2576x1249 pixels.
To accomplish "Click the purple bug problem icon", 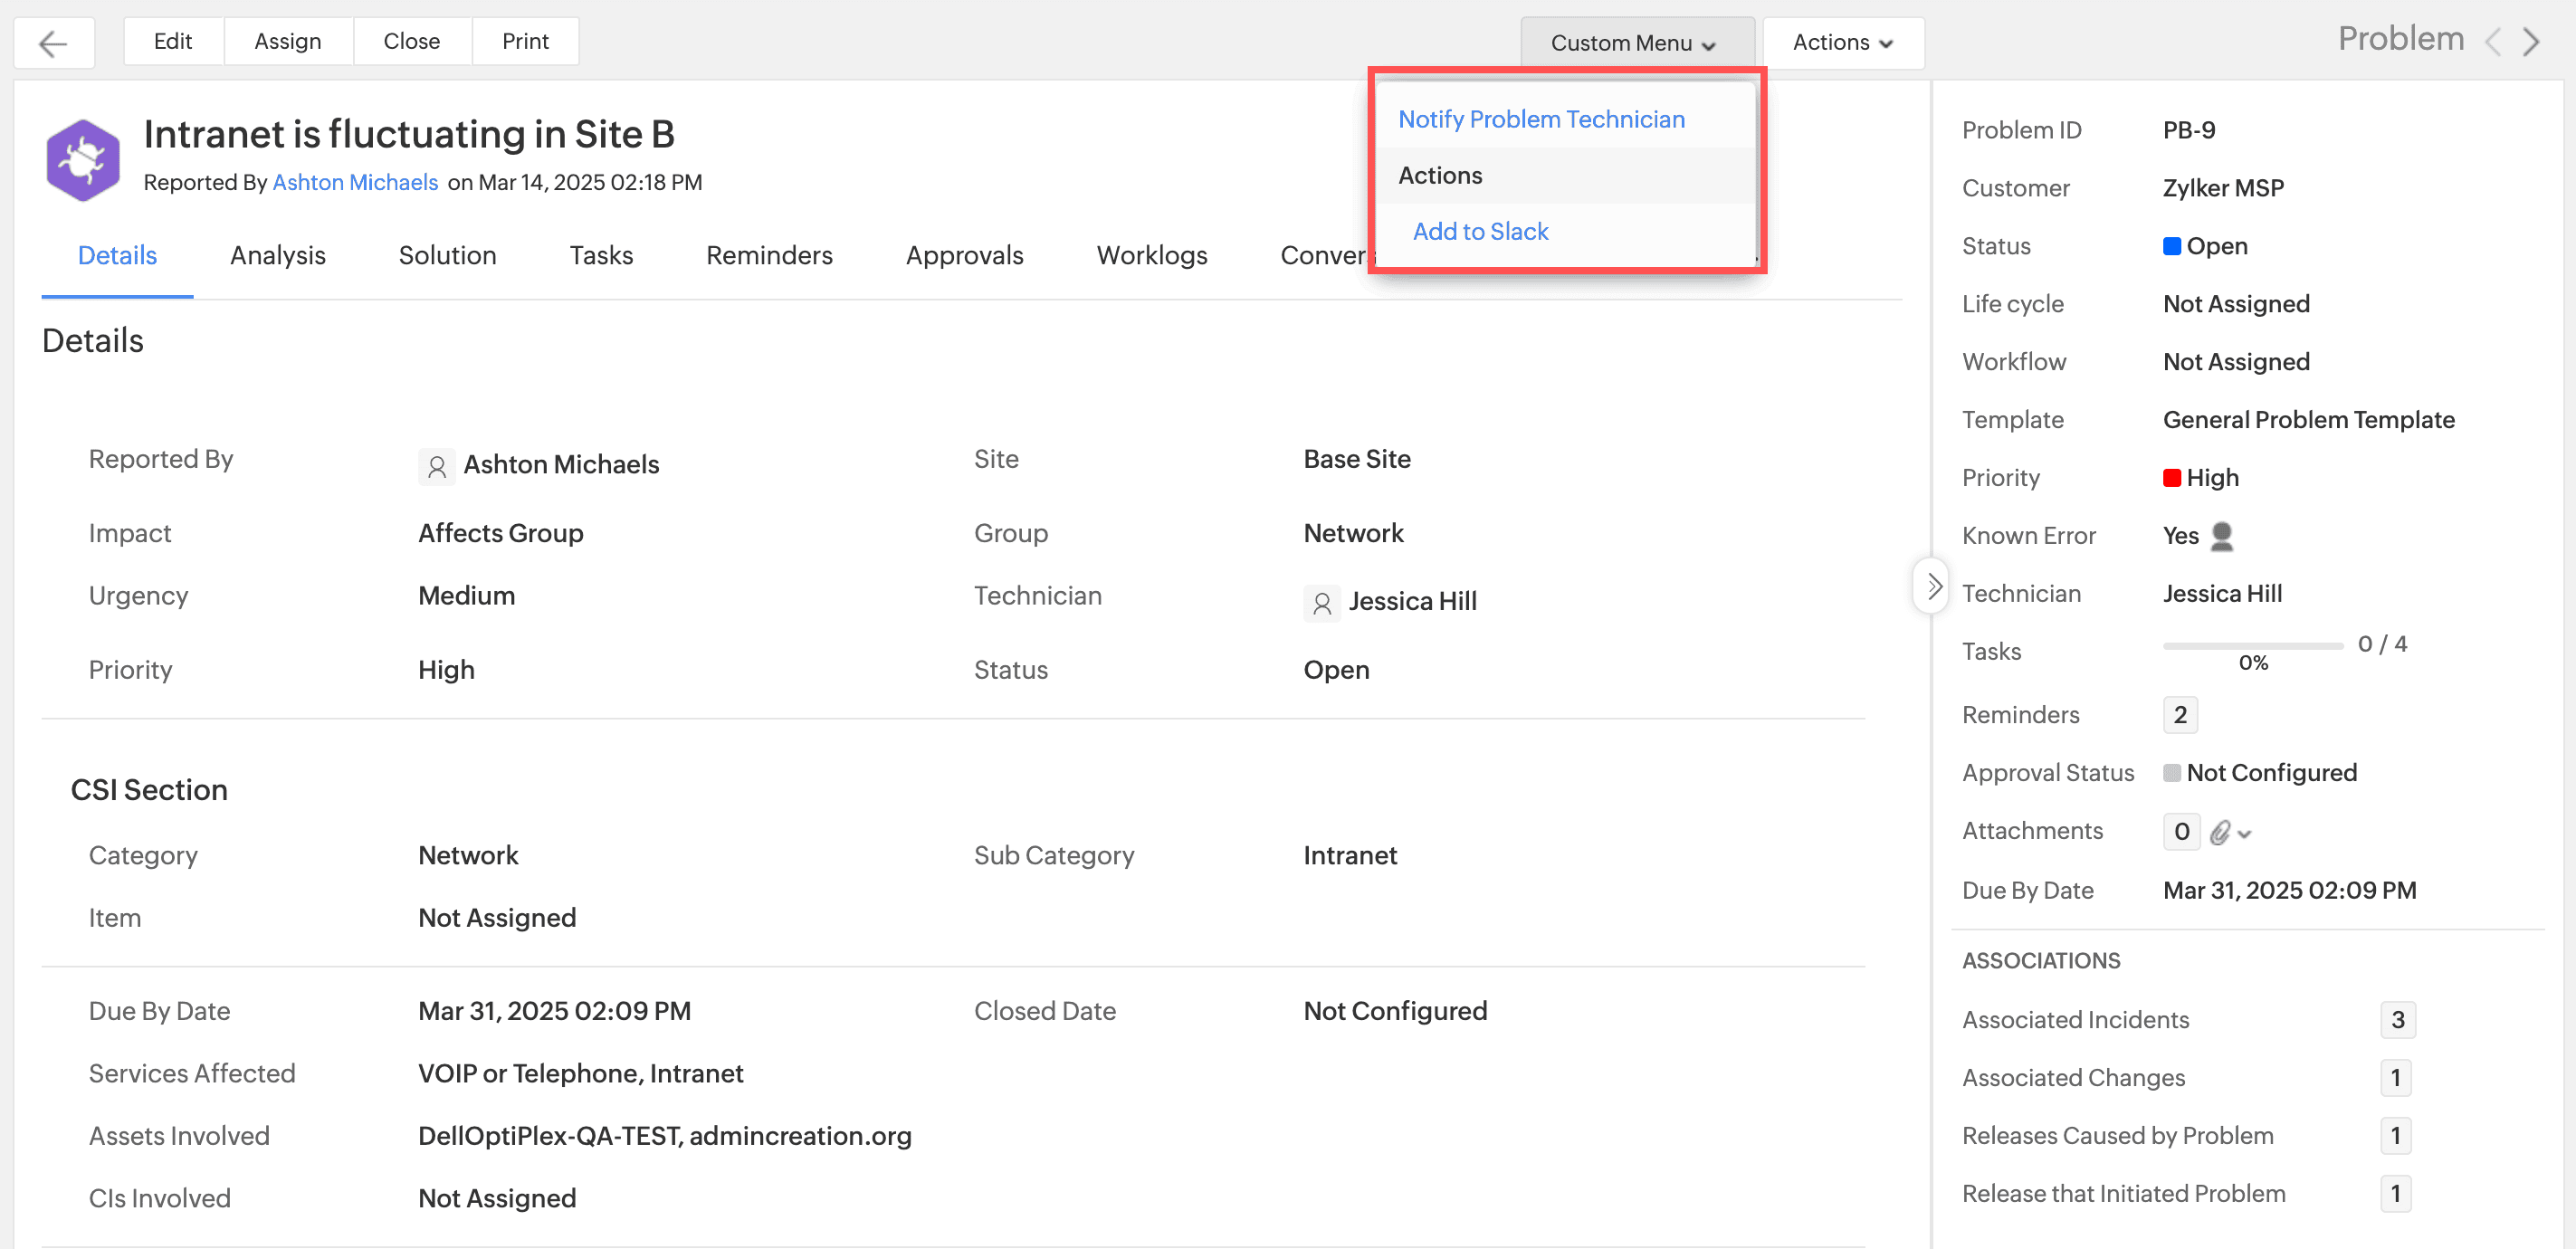I will 83,160.
